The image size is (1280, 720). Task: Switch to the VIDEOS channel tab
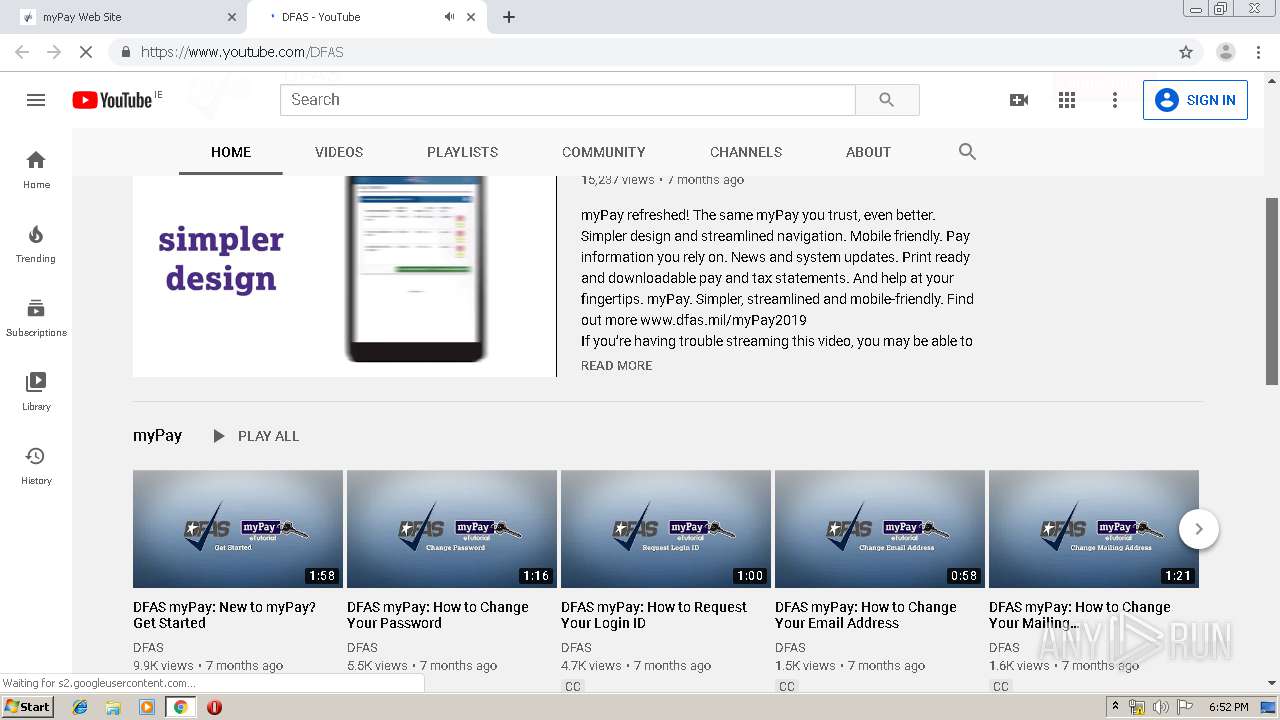coord(339,152)
